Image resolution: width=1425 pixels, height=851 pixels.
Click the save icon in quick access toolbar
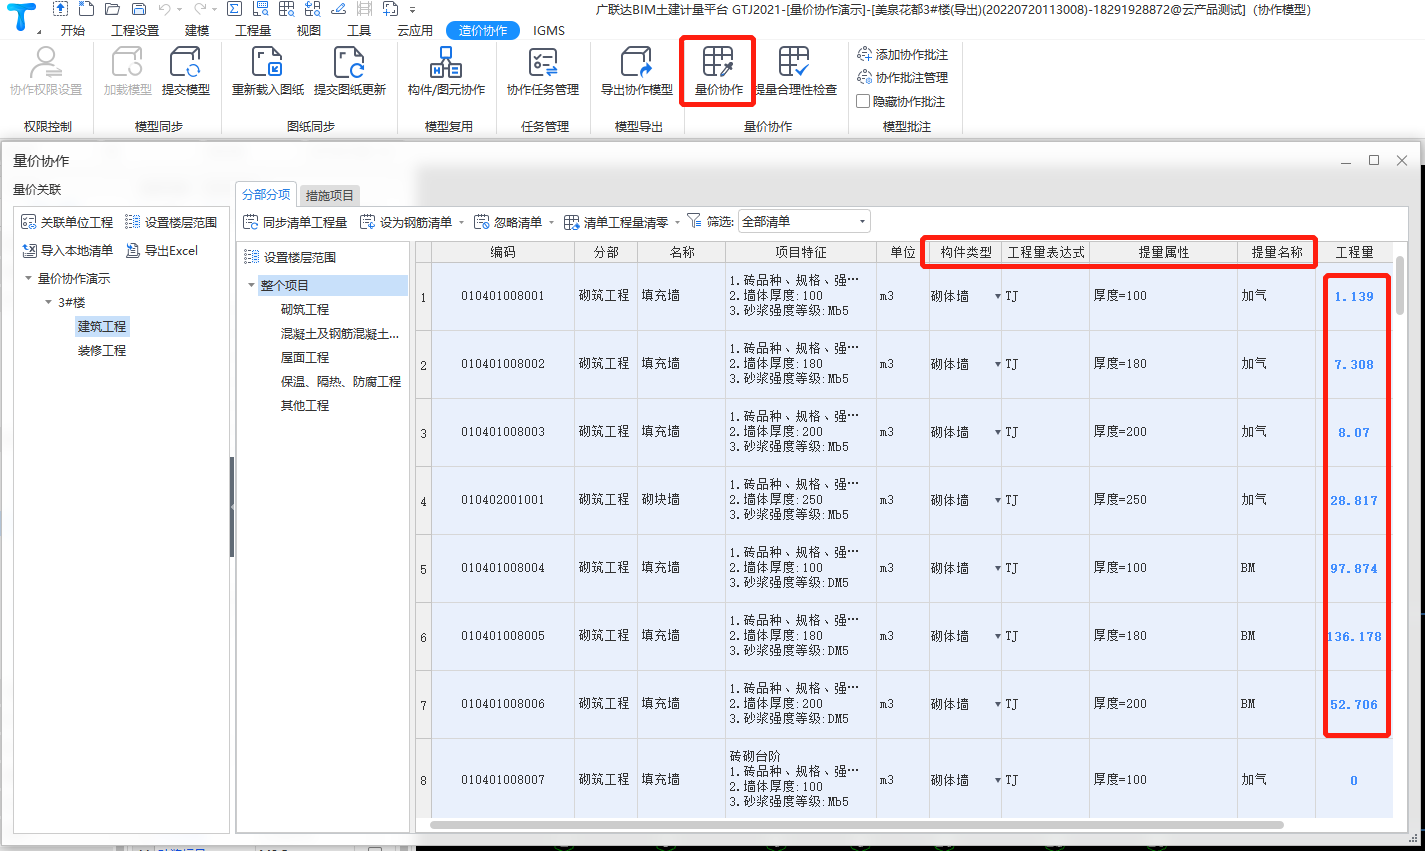[x=138, y=9]
